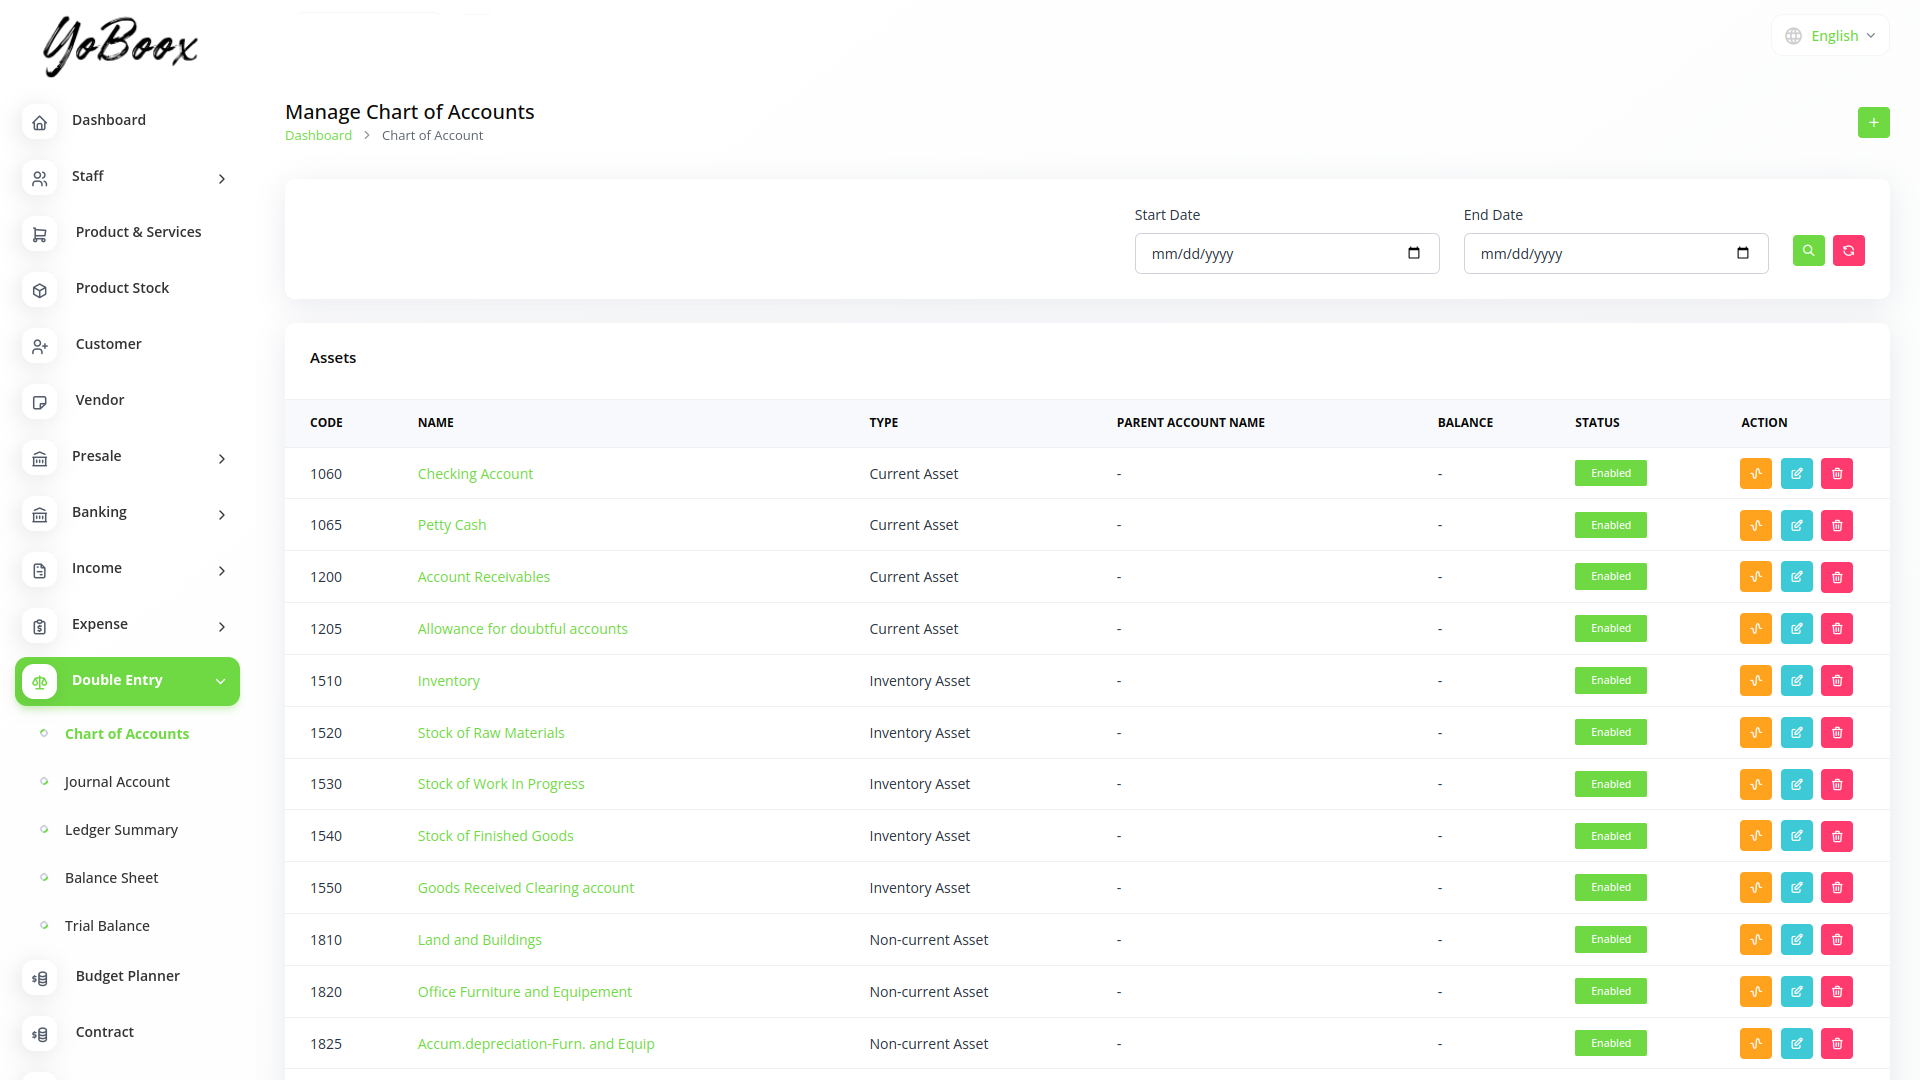1920x1080 pixels.
Task: Click the green search filter button
Action: click(1808, 251)
